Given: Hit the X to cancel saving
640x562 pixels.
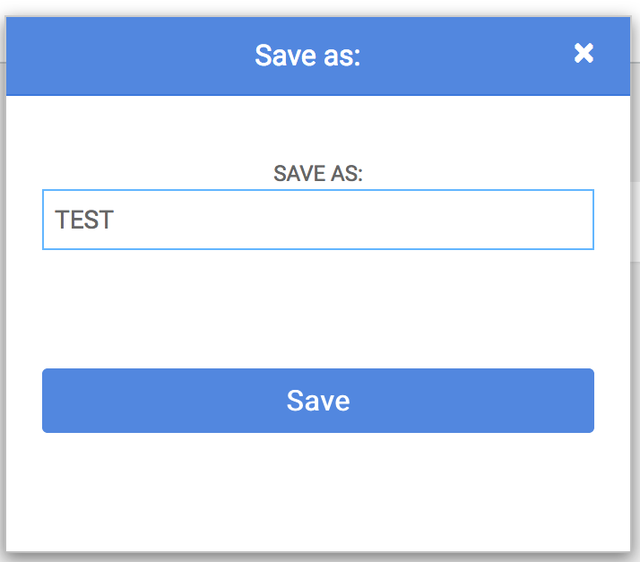Looking at the screenshot, I should click(584, 54).
